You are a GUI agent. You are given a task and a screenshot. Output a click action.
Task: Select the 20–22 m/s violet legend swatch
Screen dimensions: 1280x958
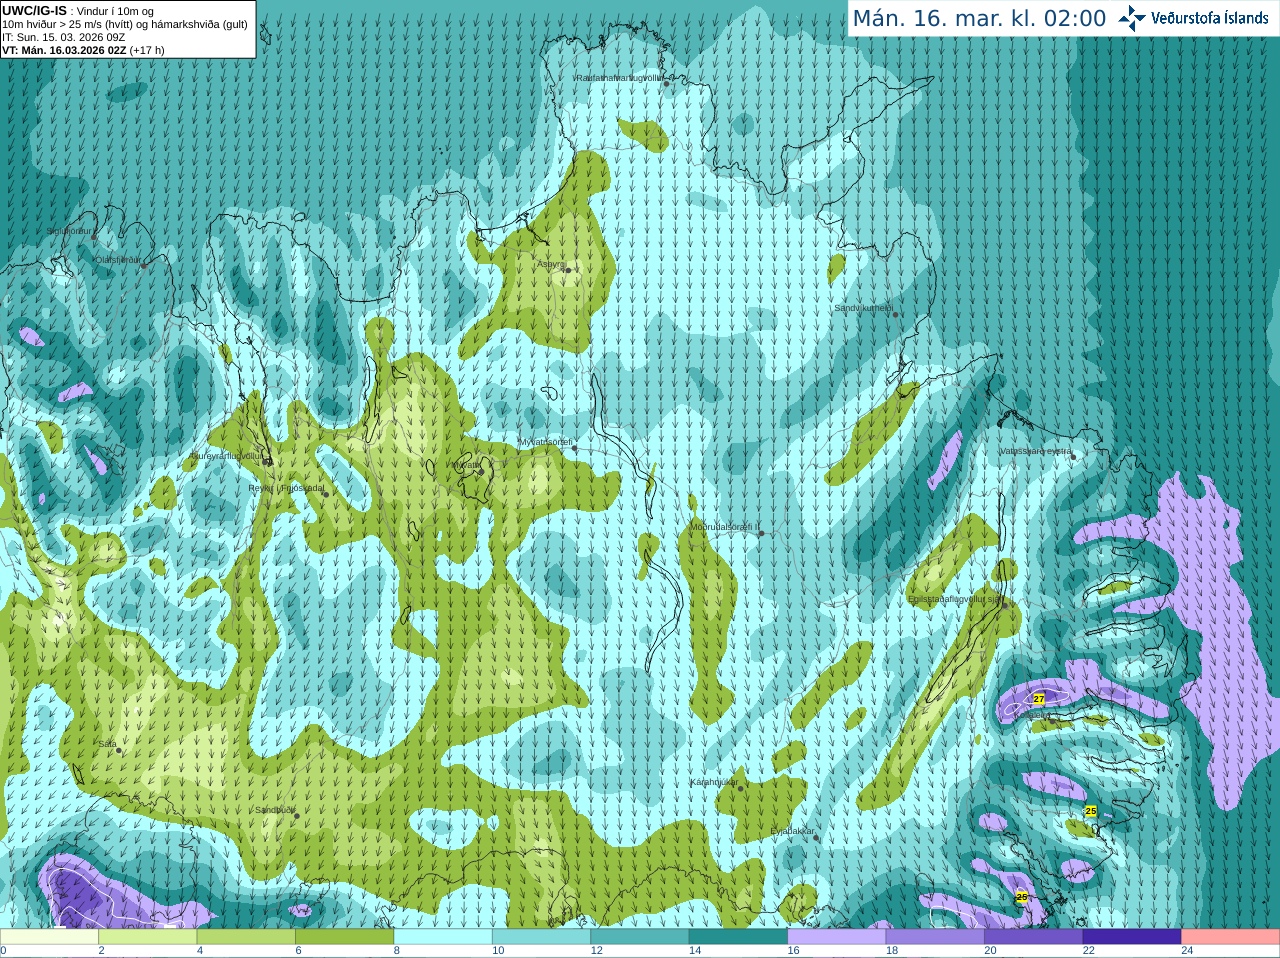(x=1034, y=937)
